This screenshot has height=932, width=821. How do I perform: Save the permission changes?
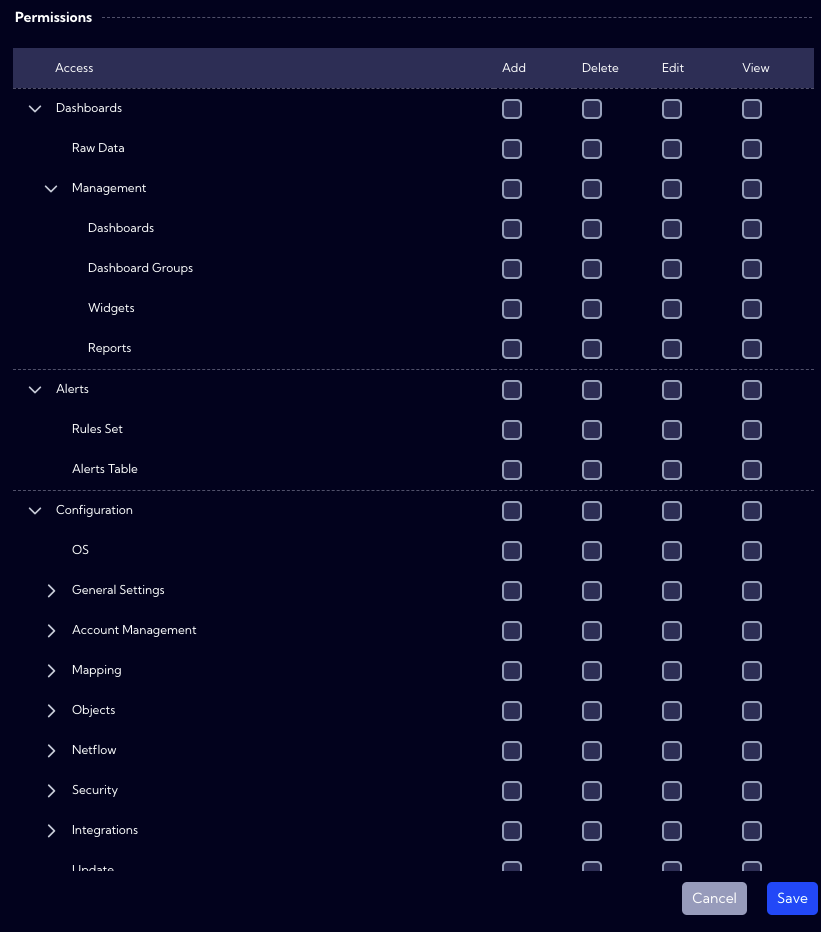point(792,898)
